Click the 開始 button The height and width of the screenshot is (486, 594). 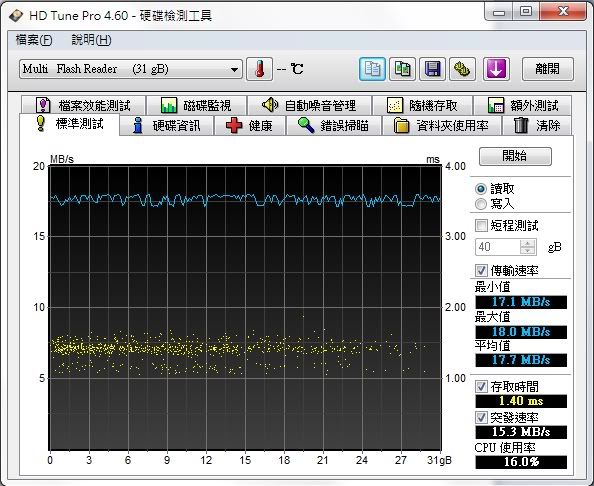515,156
